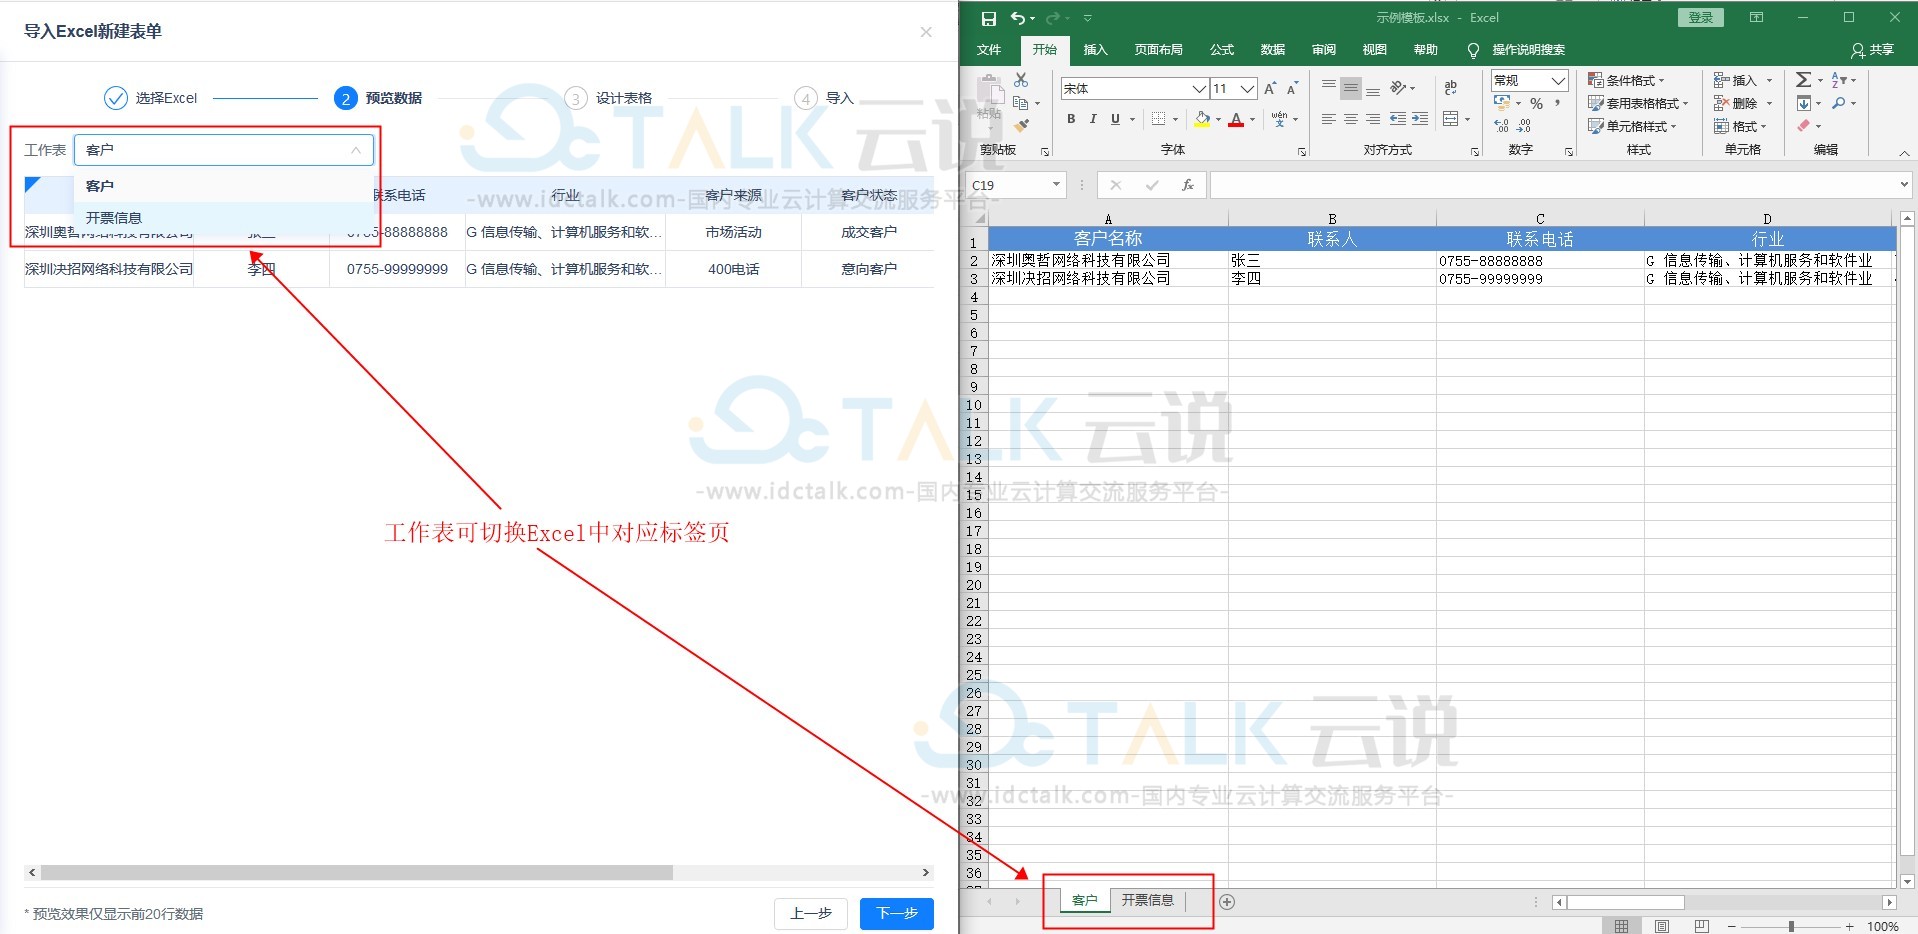Switch to Page Break Preview in status bar
The height and width of the screenshot is (934, 1918).
pos(1702,926)
